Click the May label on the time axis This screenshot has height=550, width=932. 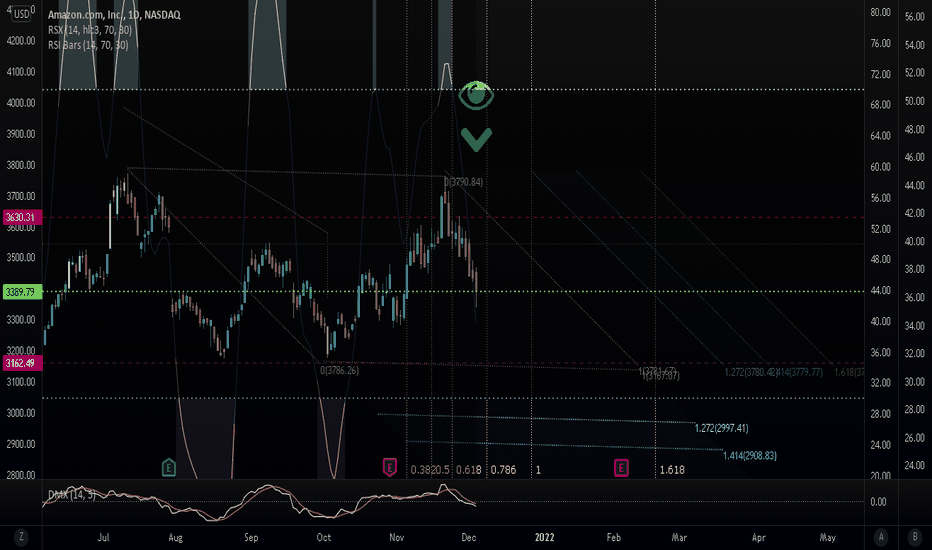(x=828, y=538)
